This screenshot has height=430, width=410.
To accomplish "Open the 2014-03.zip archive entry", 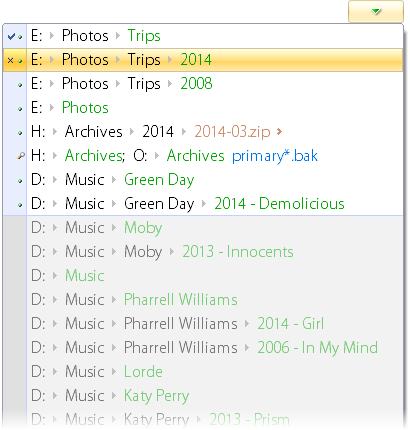I will point(232,132).
